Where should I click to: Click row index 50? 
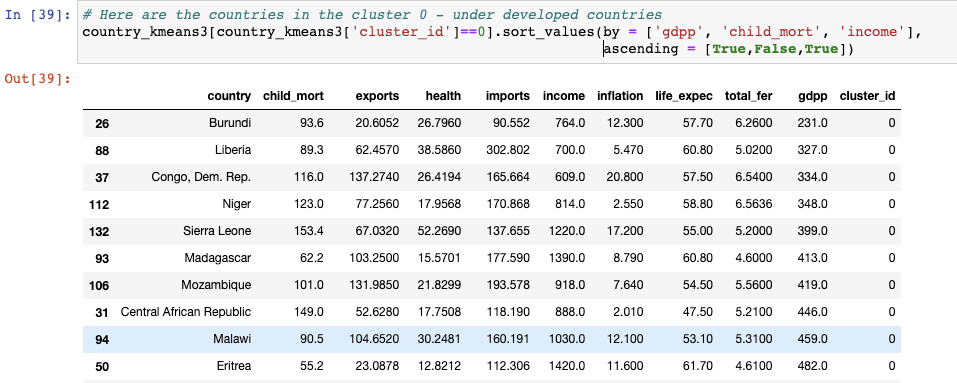[x=102, y=367]
